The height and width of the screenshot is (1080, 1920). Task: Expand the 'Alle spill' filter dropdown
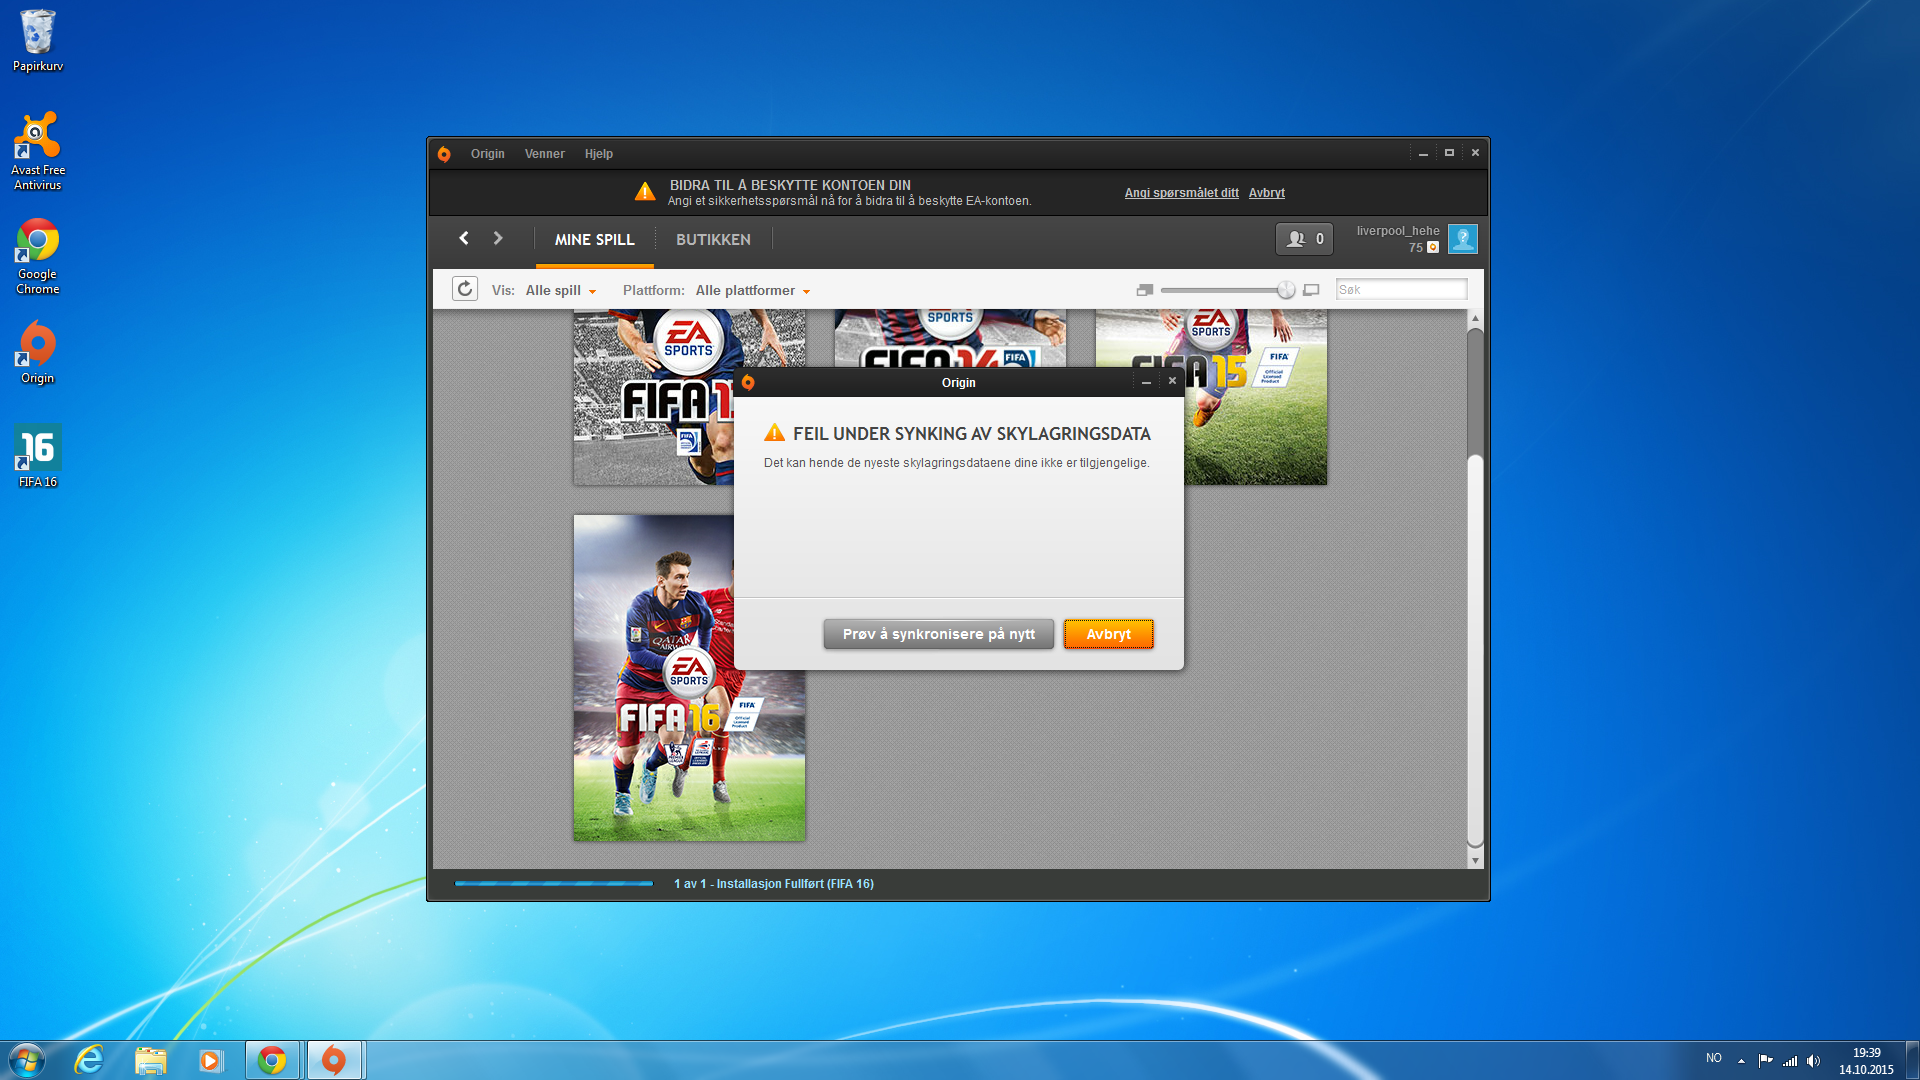point(560,291)
